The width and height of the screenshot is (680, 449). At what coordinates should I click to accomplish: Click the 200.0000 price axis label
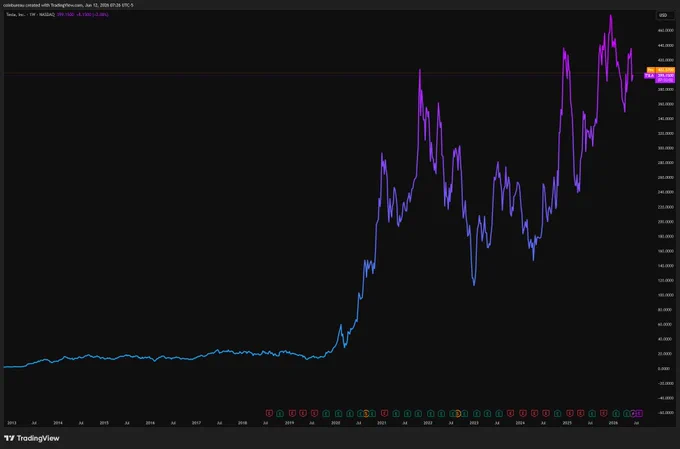(x=666, y=222)
